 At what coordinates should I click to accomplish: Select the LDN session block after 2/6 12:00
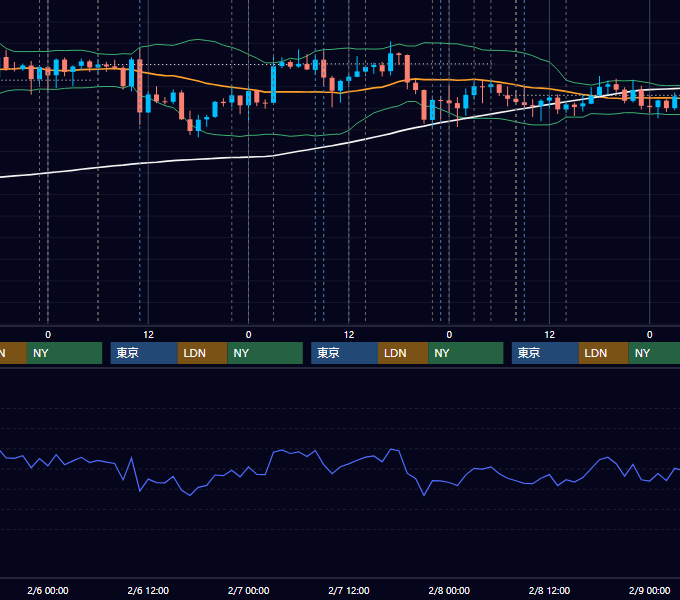point(203,353)
